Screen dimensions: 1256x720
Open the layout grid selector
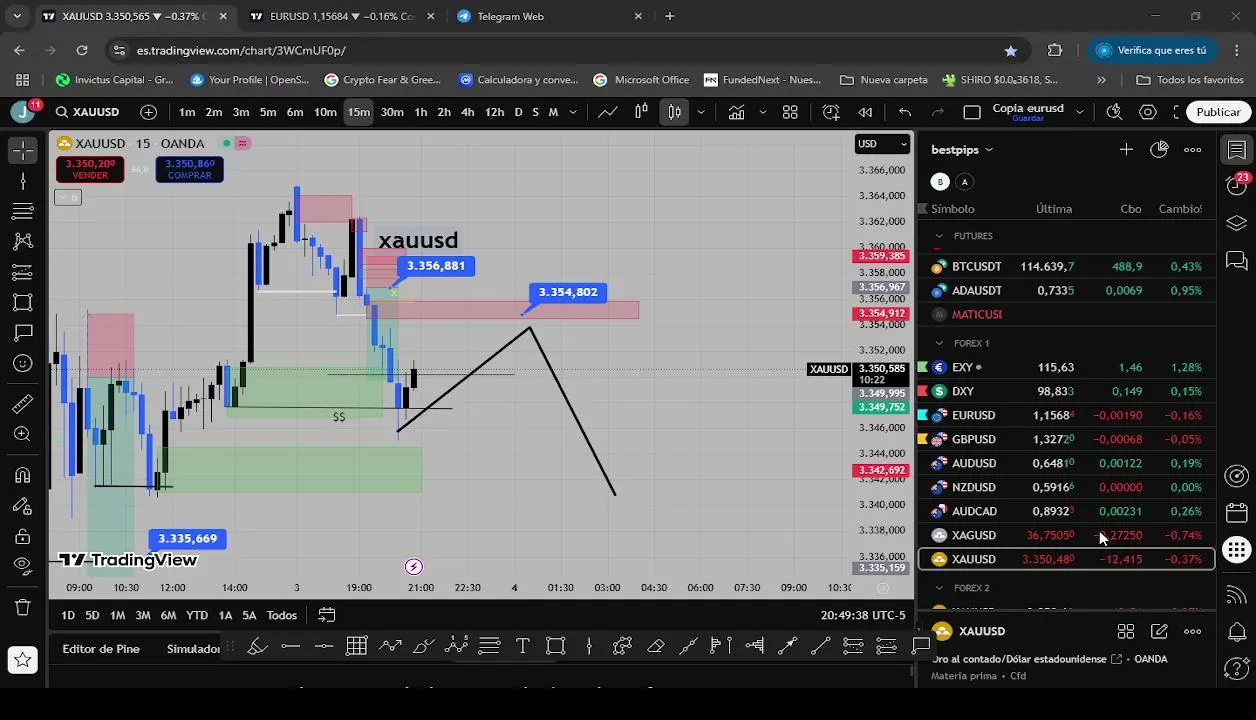pyautogui.click(x=790, y=112)
